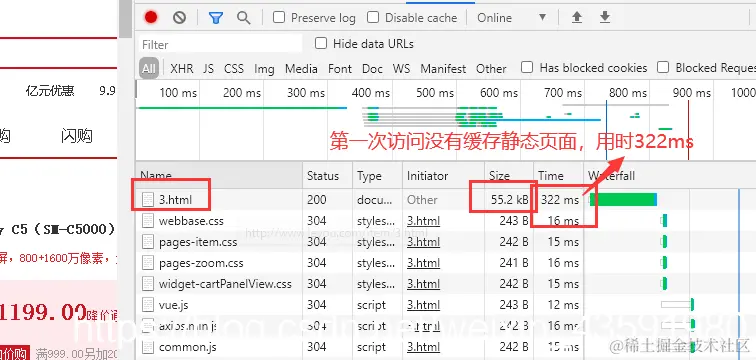
Task: Click the pages-item.css file icon
Action: [x=148, y=242]
